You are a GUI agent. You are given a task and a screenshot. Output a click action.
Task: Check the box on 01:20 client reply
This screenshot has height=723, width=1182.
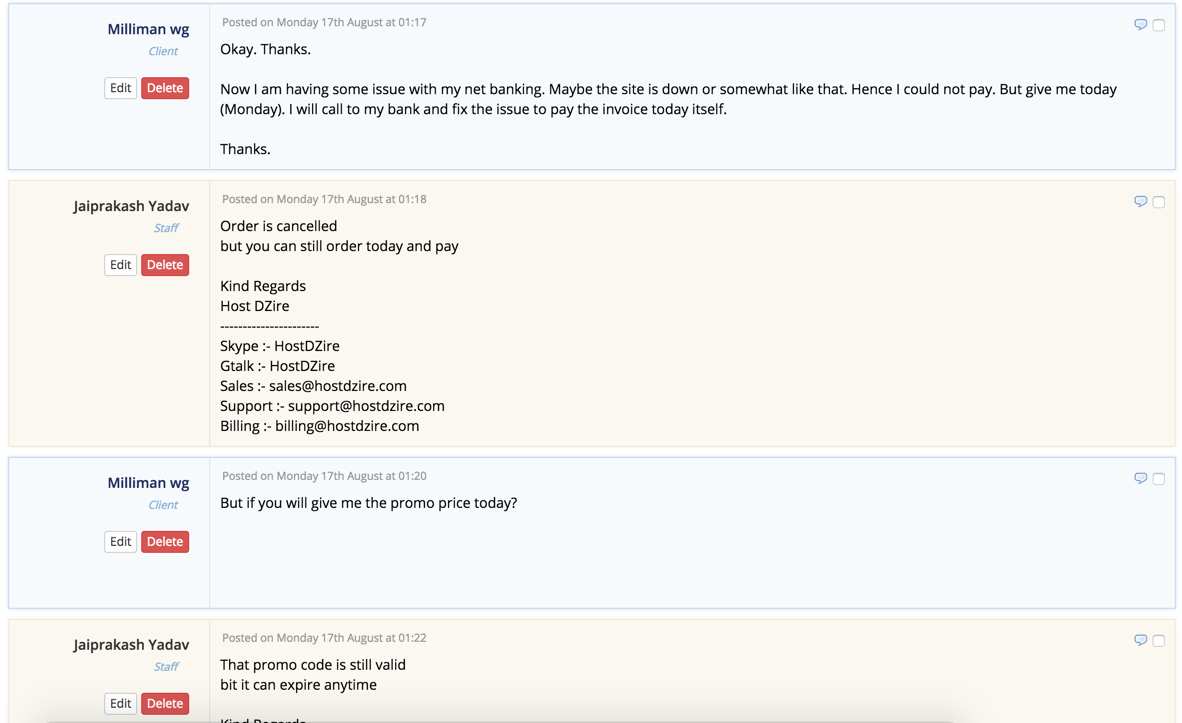point(1158,479)
